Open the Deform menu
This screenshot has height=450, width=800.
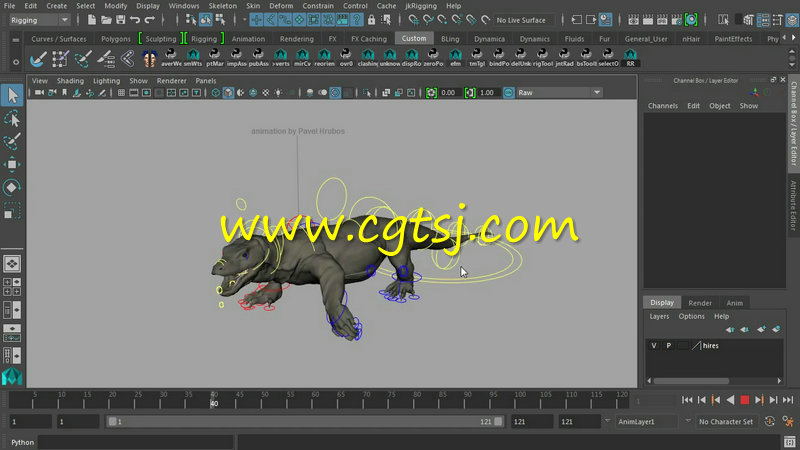[281, 6]
